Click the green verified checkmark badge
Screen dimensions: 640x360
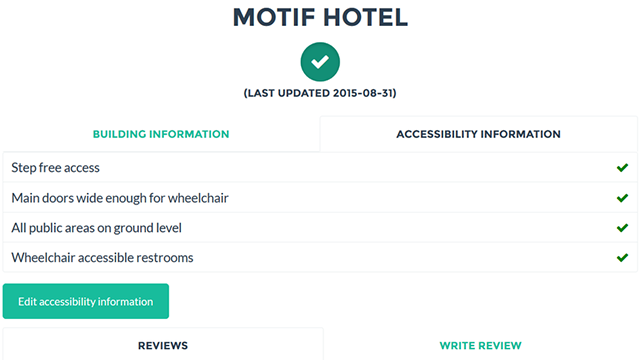click(320, 62)
